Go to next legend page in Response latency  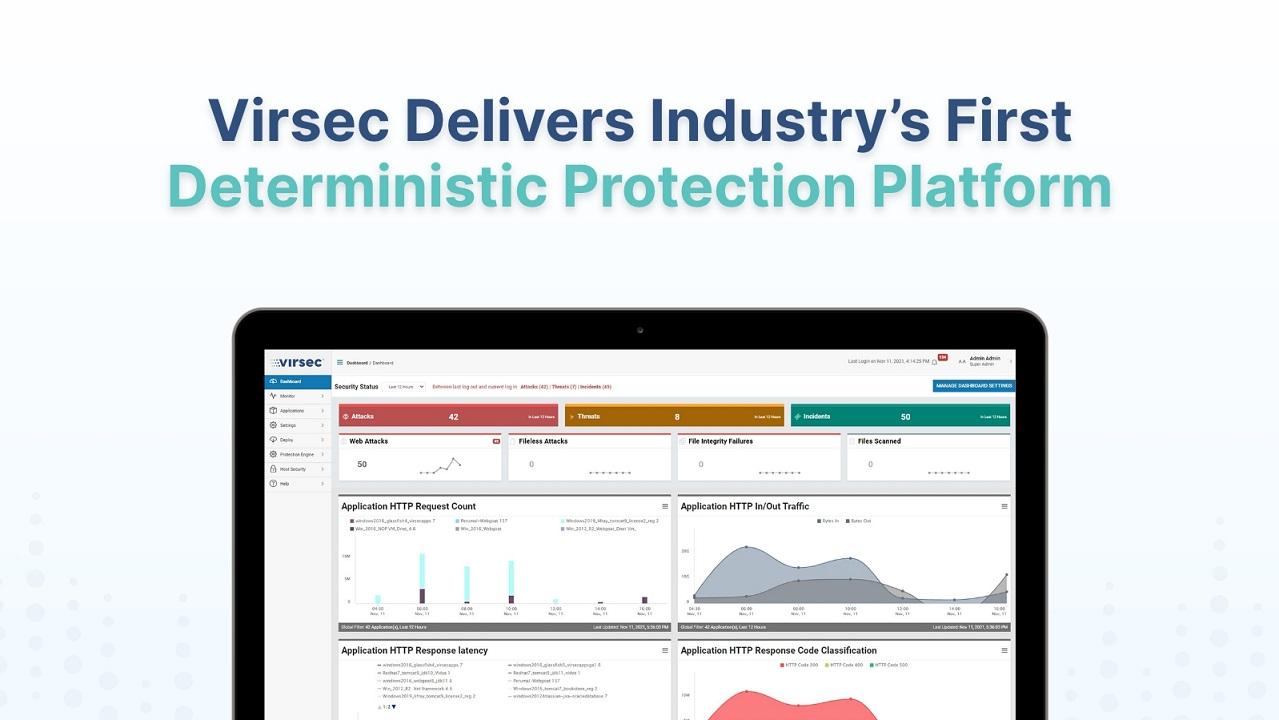394,707
